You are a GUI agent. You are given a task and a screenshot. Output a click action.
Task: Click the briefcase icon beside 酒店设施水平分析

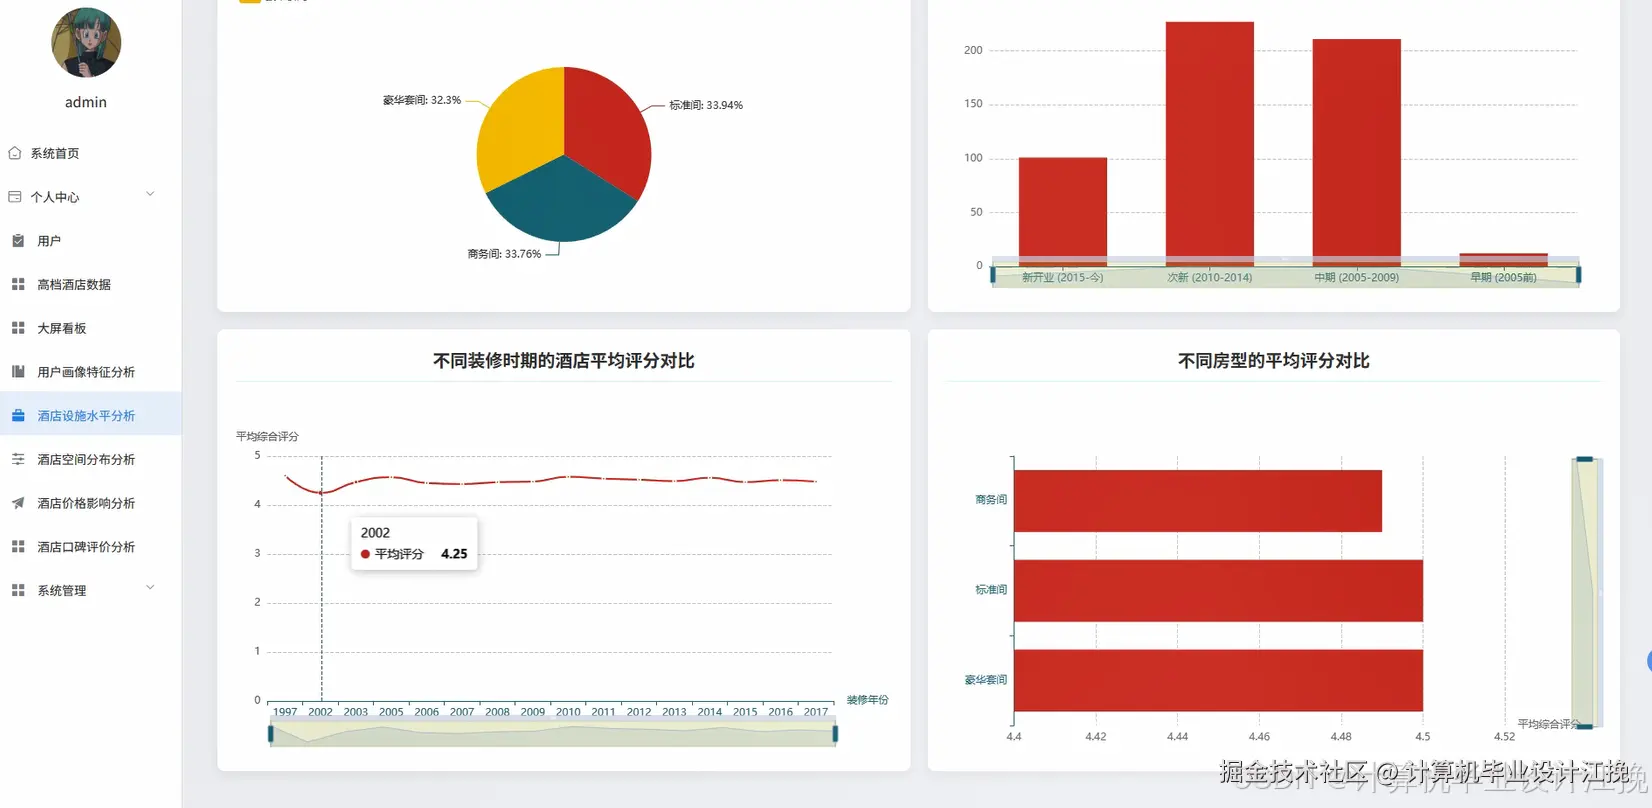18,415
